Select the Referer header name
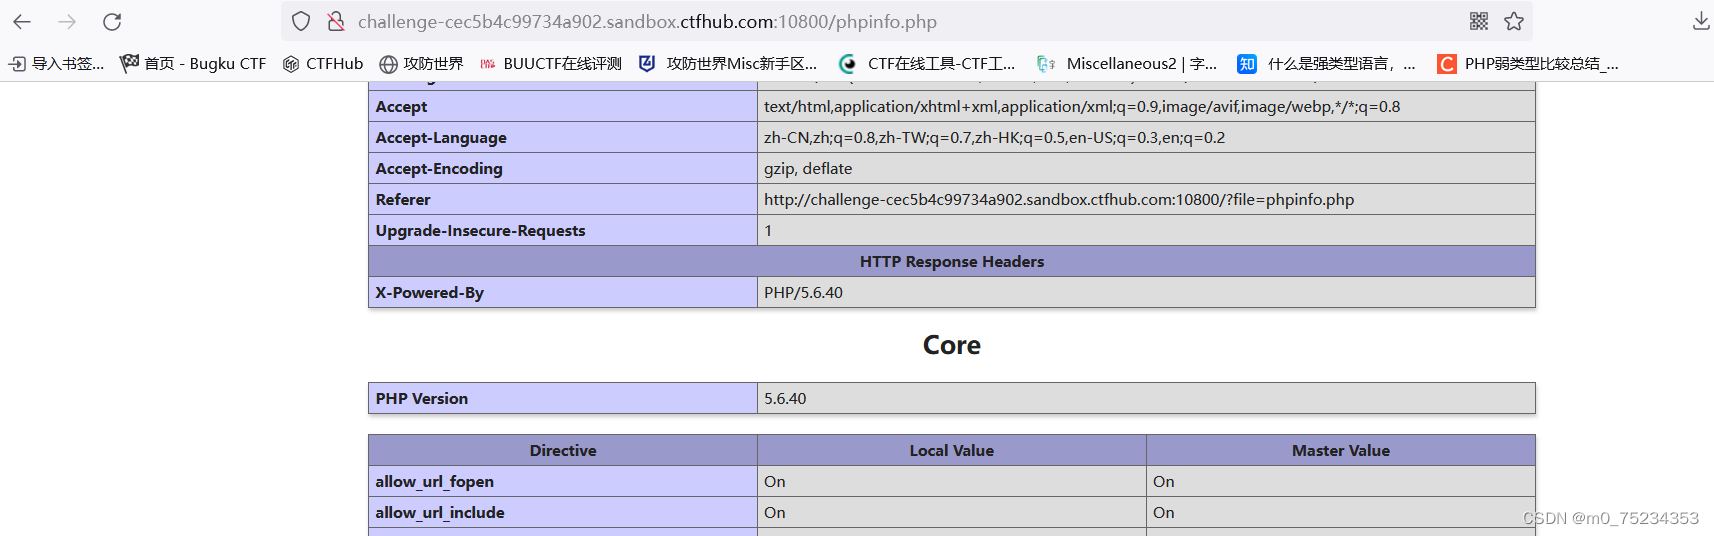The width and height of the screenshot is (1714, 536). point(403,199)
